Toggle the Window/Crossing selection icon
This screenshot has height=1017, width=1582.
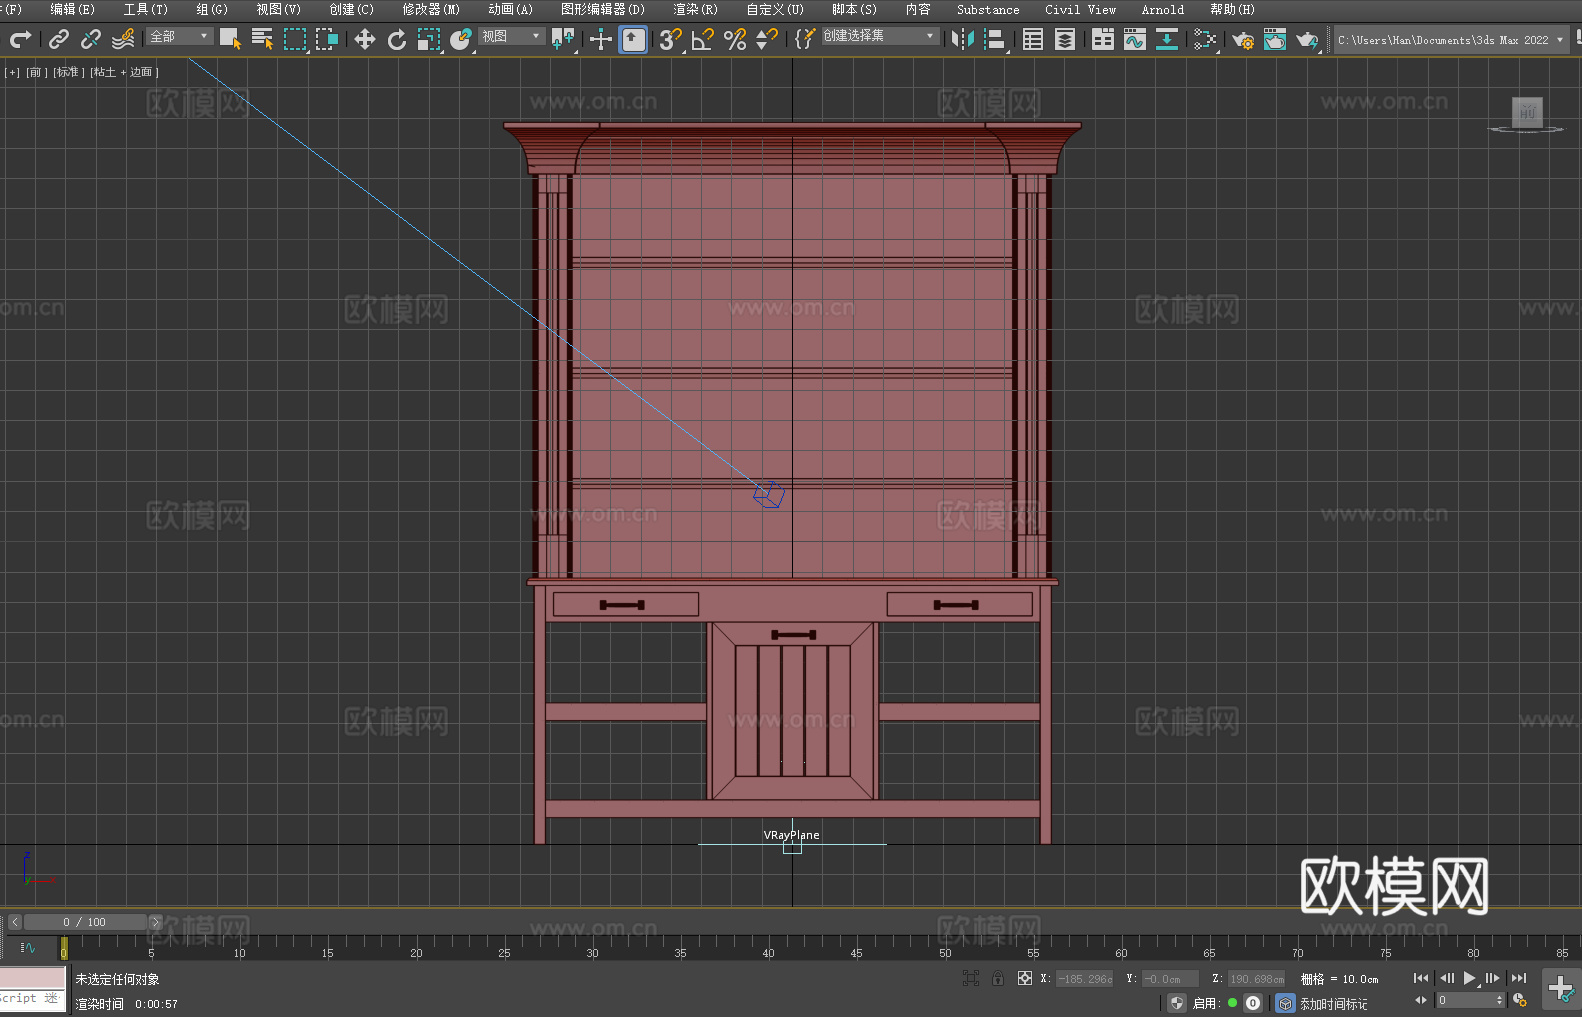[x=327, y=39]
